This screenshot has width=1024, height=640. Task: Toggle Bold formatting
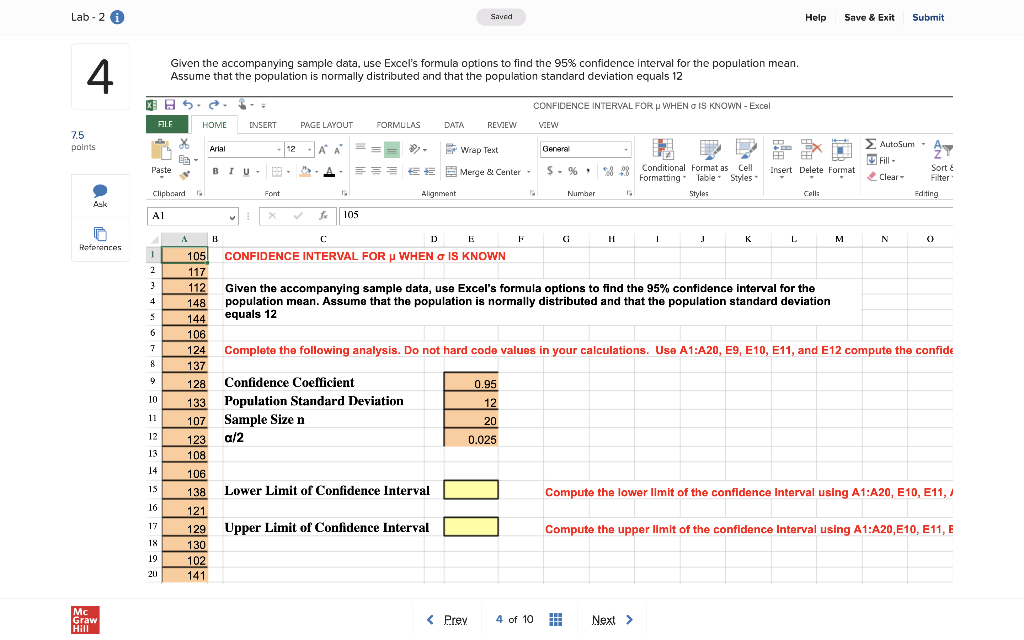tap(216, 171)
